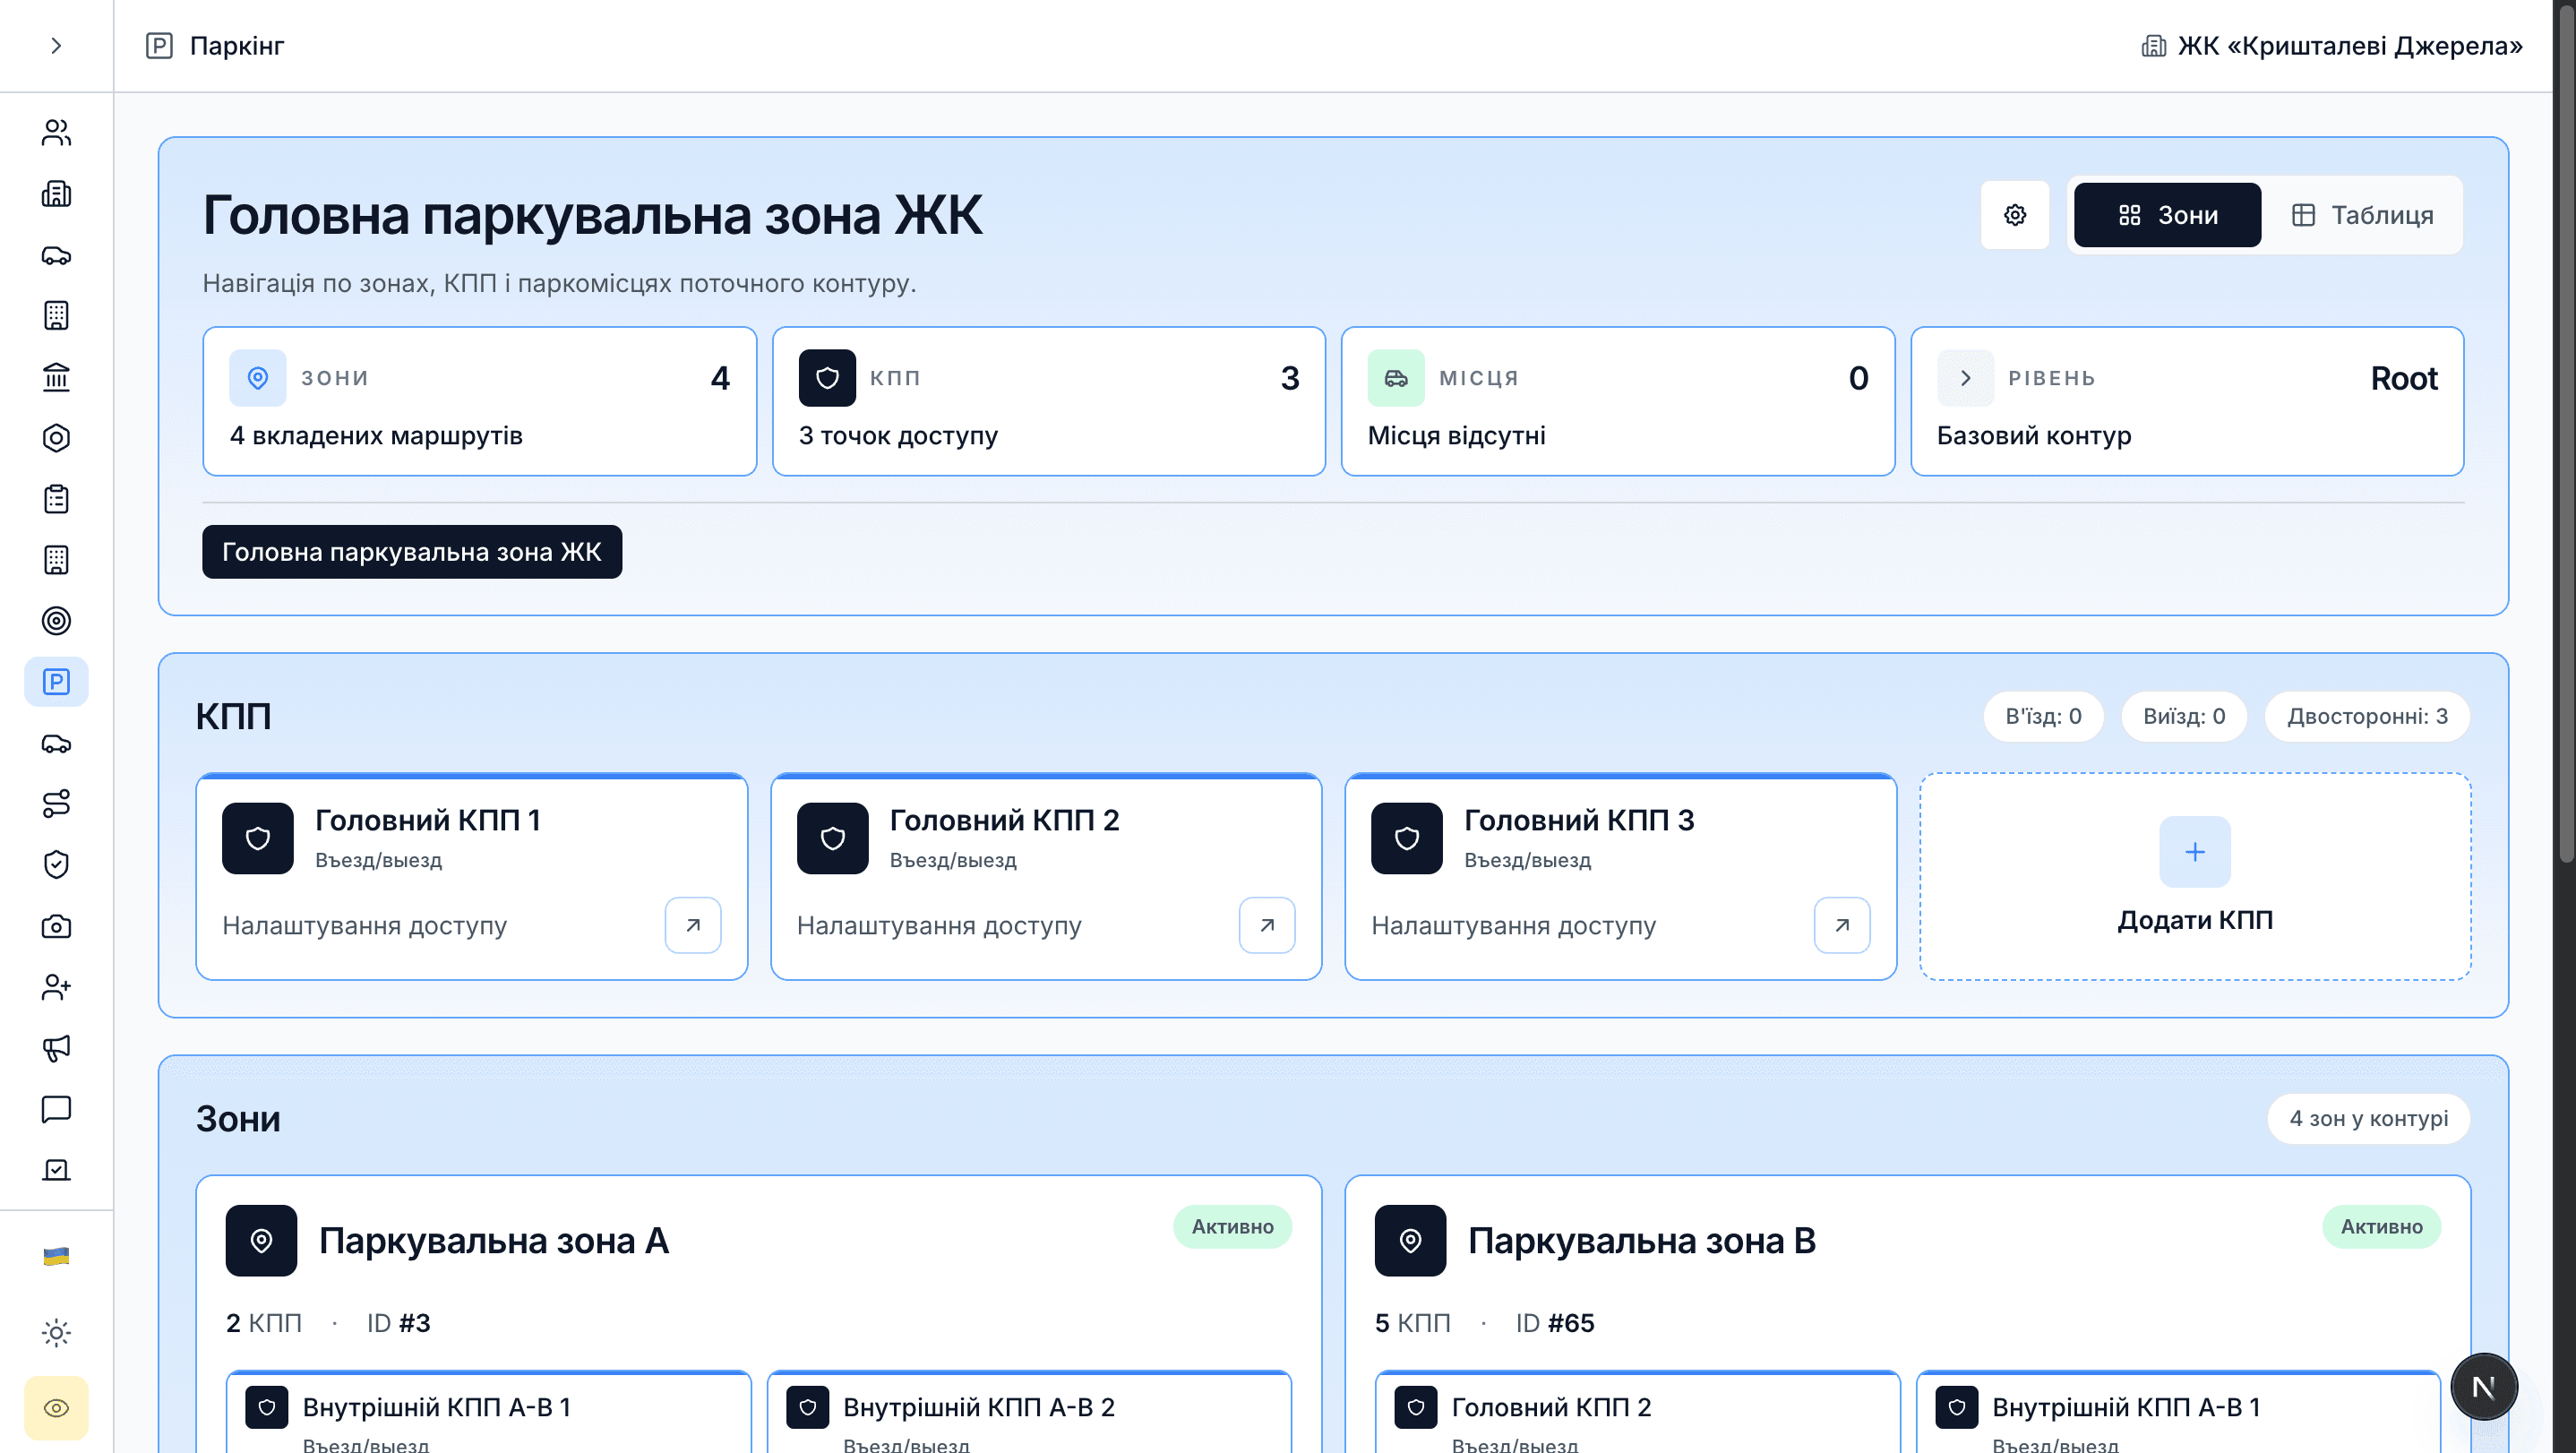Open the bank landmark icon in sidebar
Screen dimensions: 2576x1453
pos(56,377)
